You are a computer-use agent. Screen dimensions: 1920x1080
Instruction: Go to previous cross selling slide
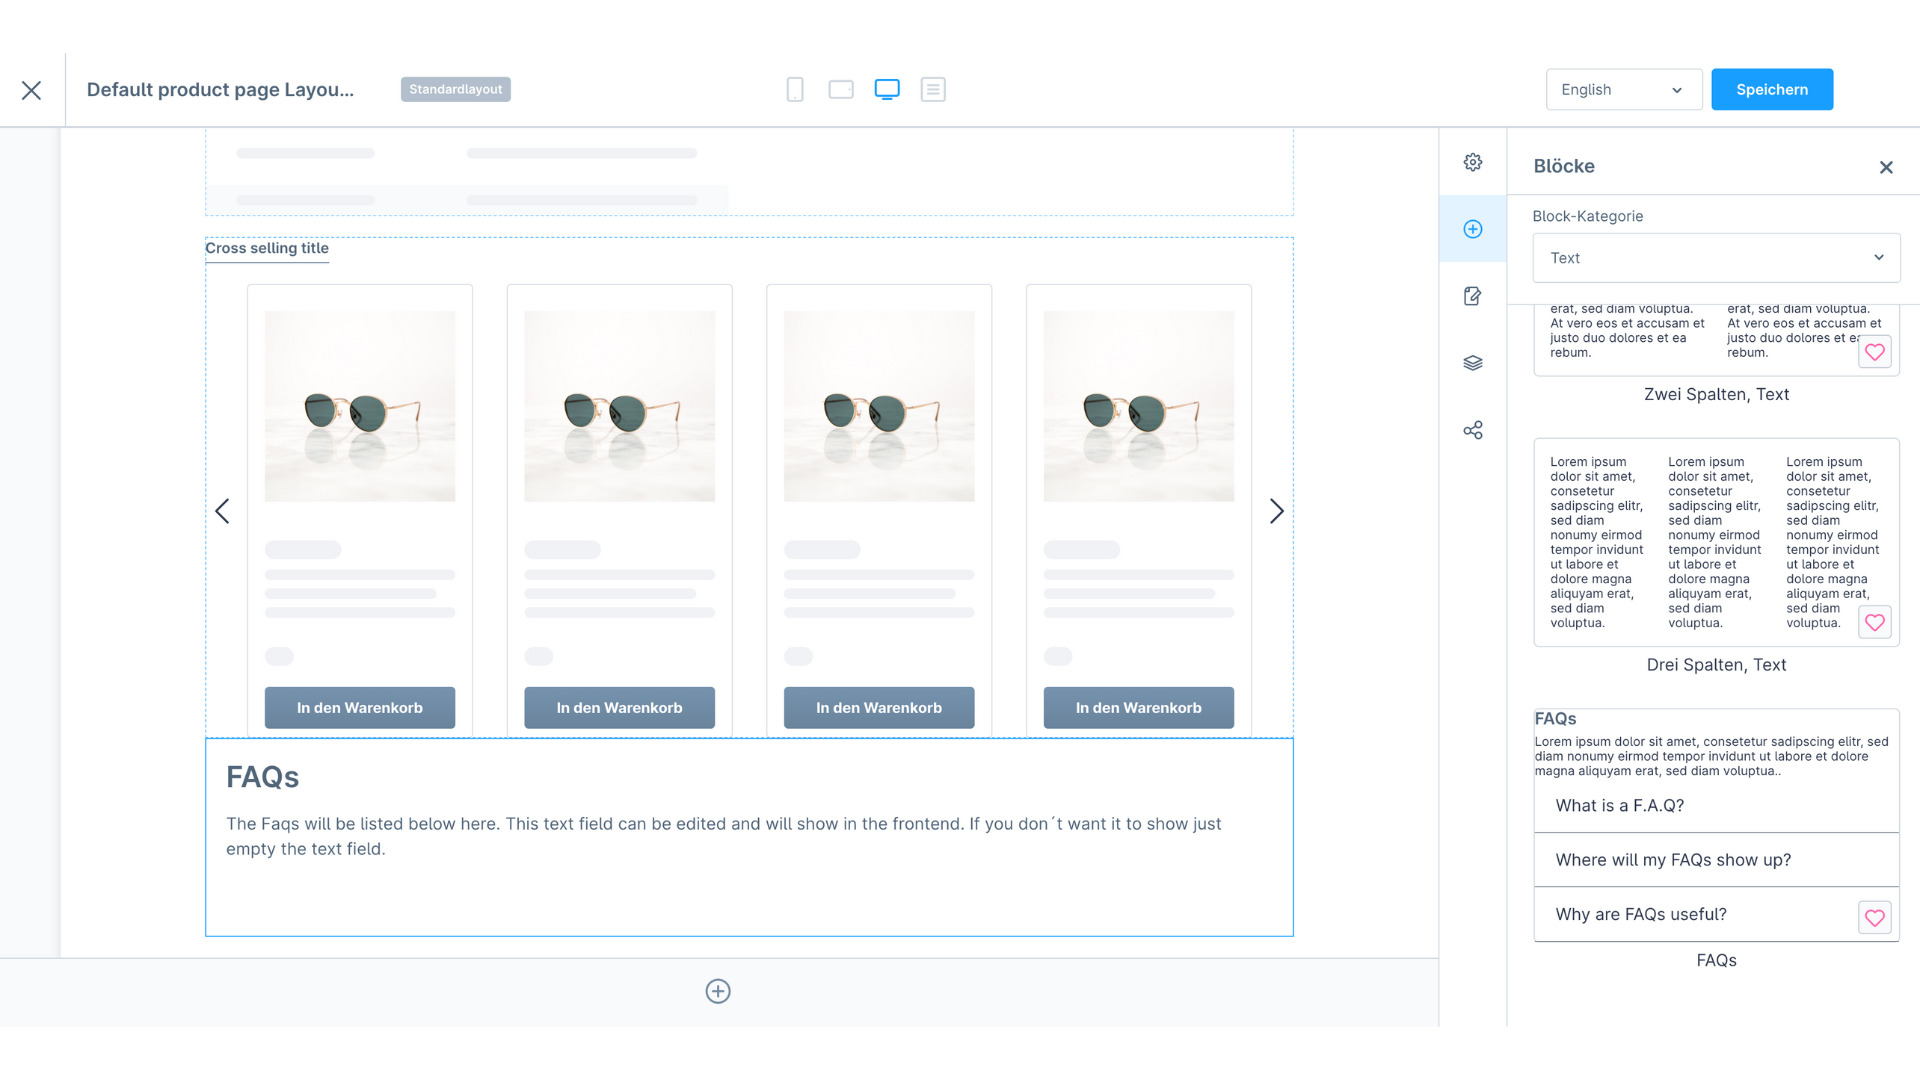tap(222, 511)
